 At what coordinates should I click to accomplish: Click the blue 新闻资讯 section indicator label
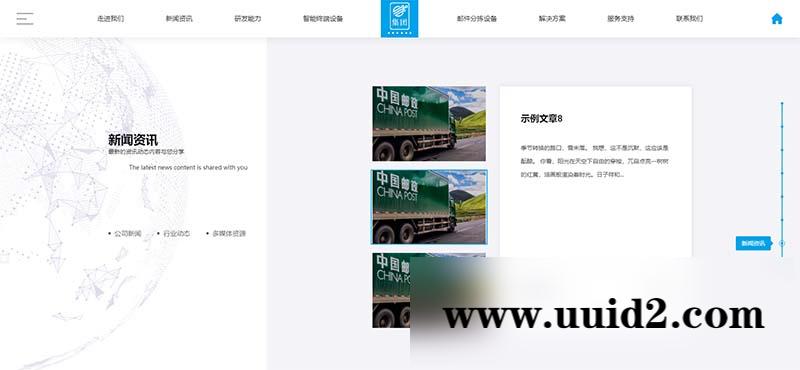pyautogui.click(x=753, y=243)
